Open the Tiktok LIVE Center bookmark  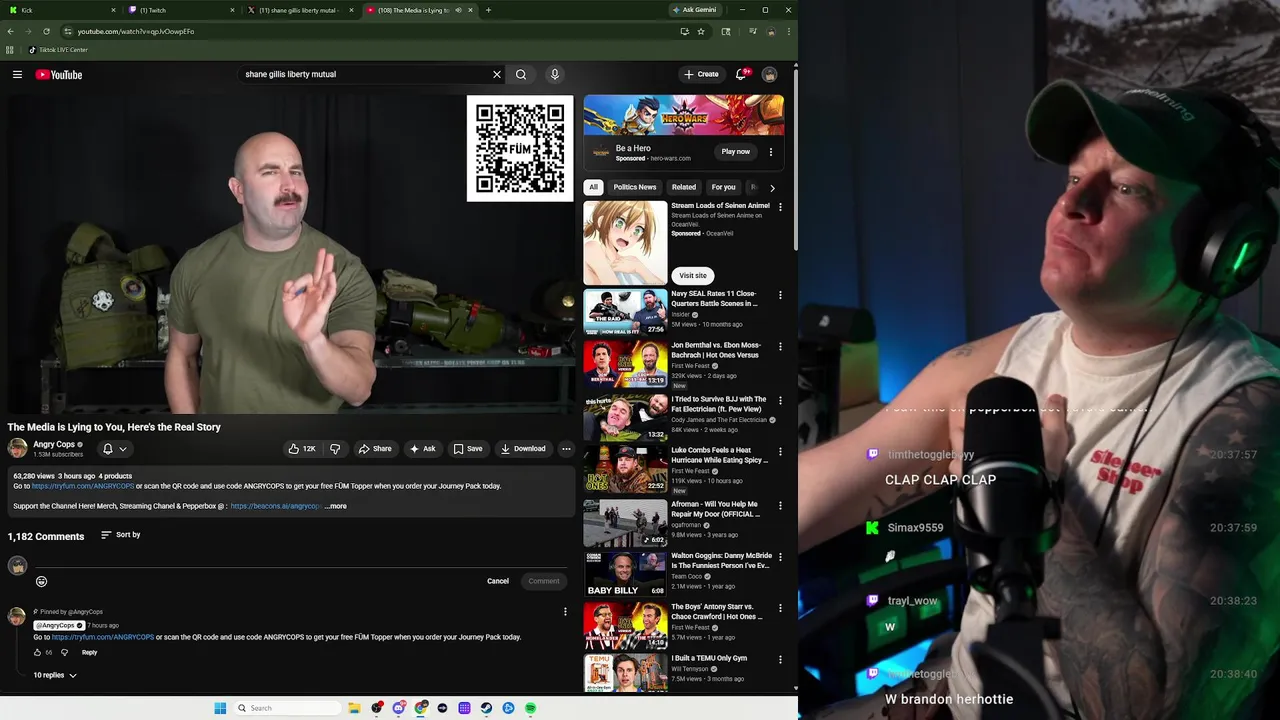[x=58, y=50]
